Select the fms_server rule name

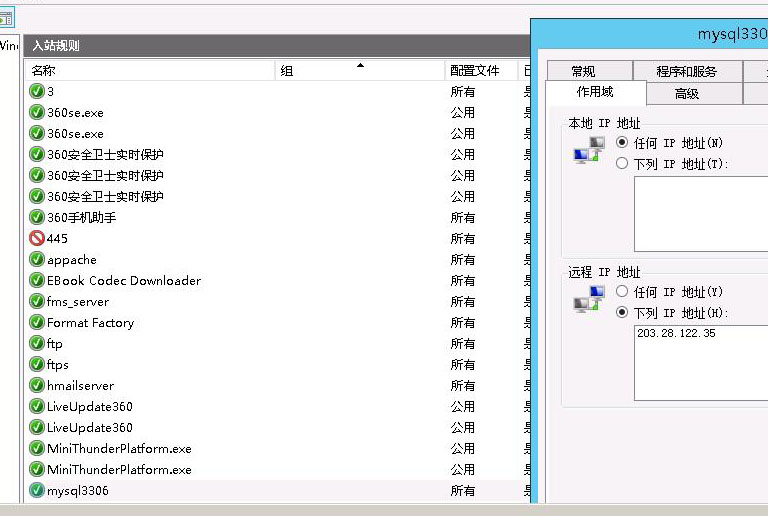tap(78, 302)
